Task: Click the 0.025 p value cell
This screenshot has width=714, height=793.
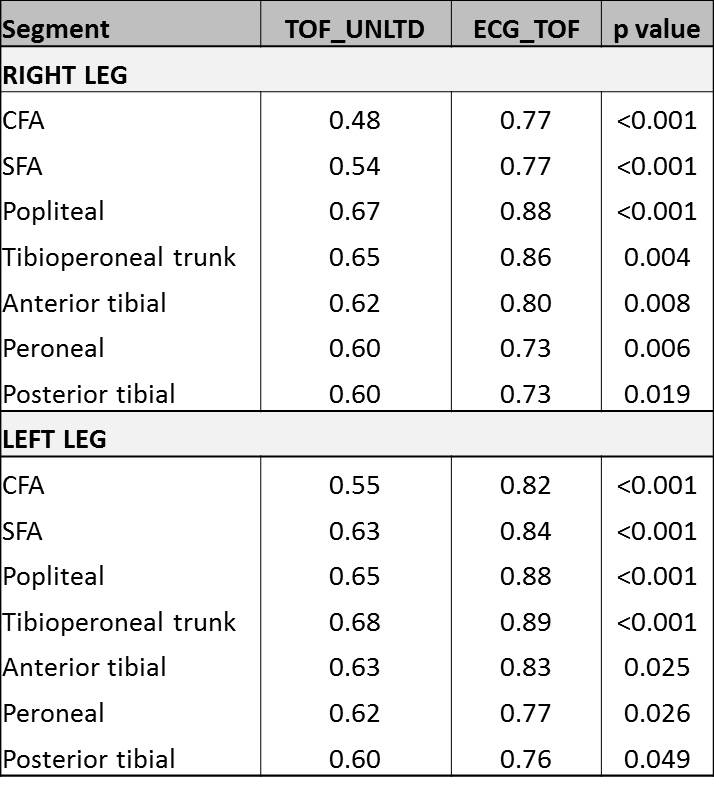Action: point(656,667)
